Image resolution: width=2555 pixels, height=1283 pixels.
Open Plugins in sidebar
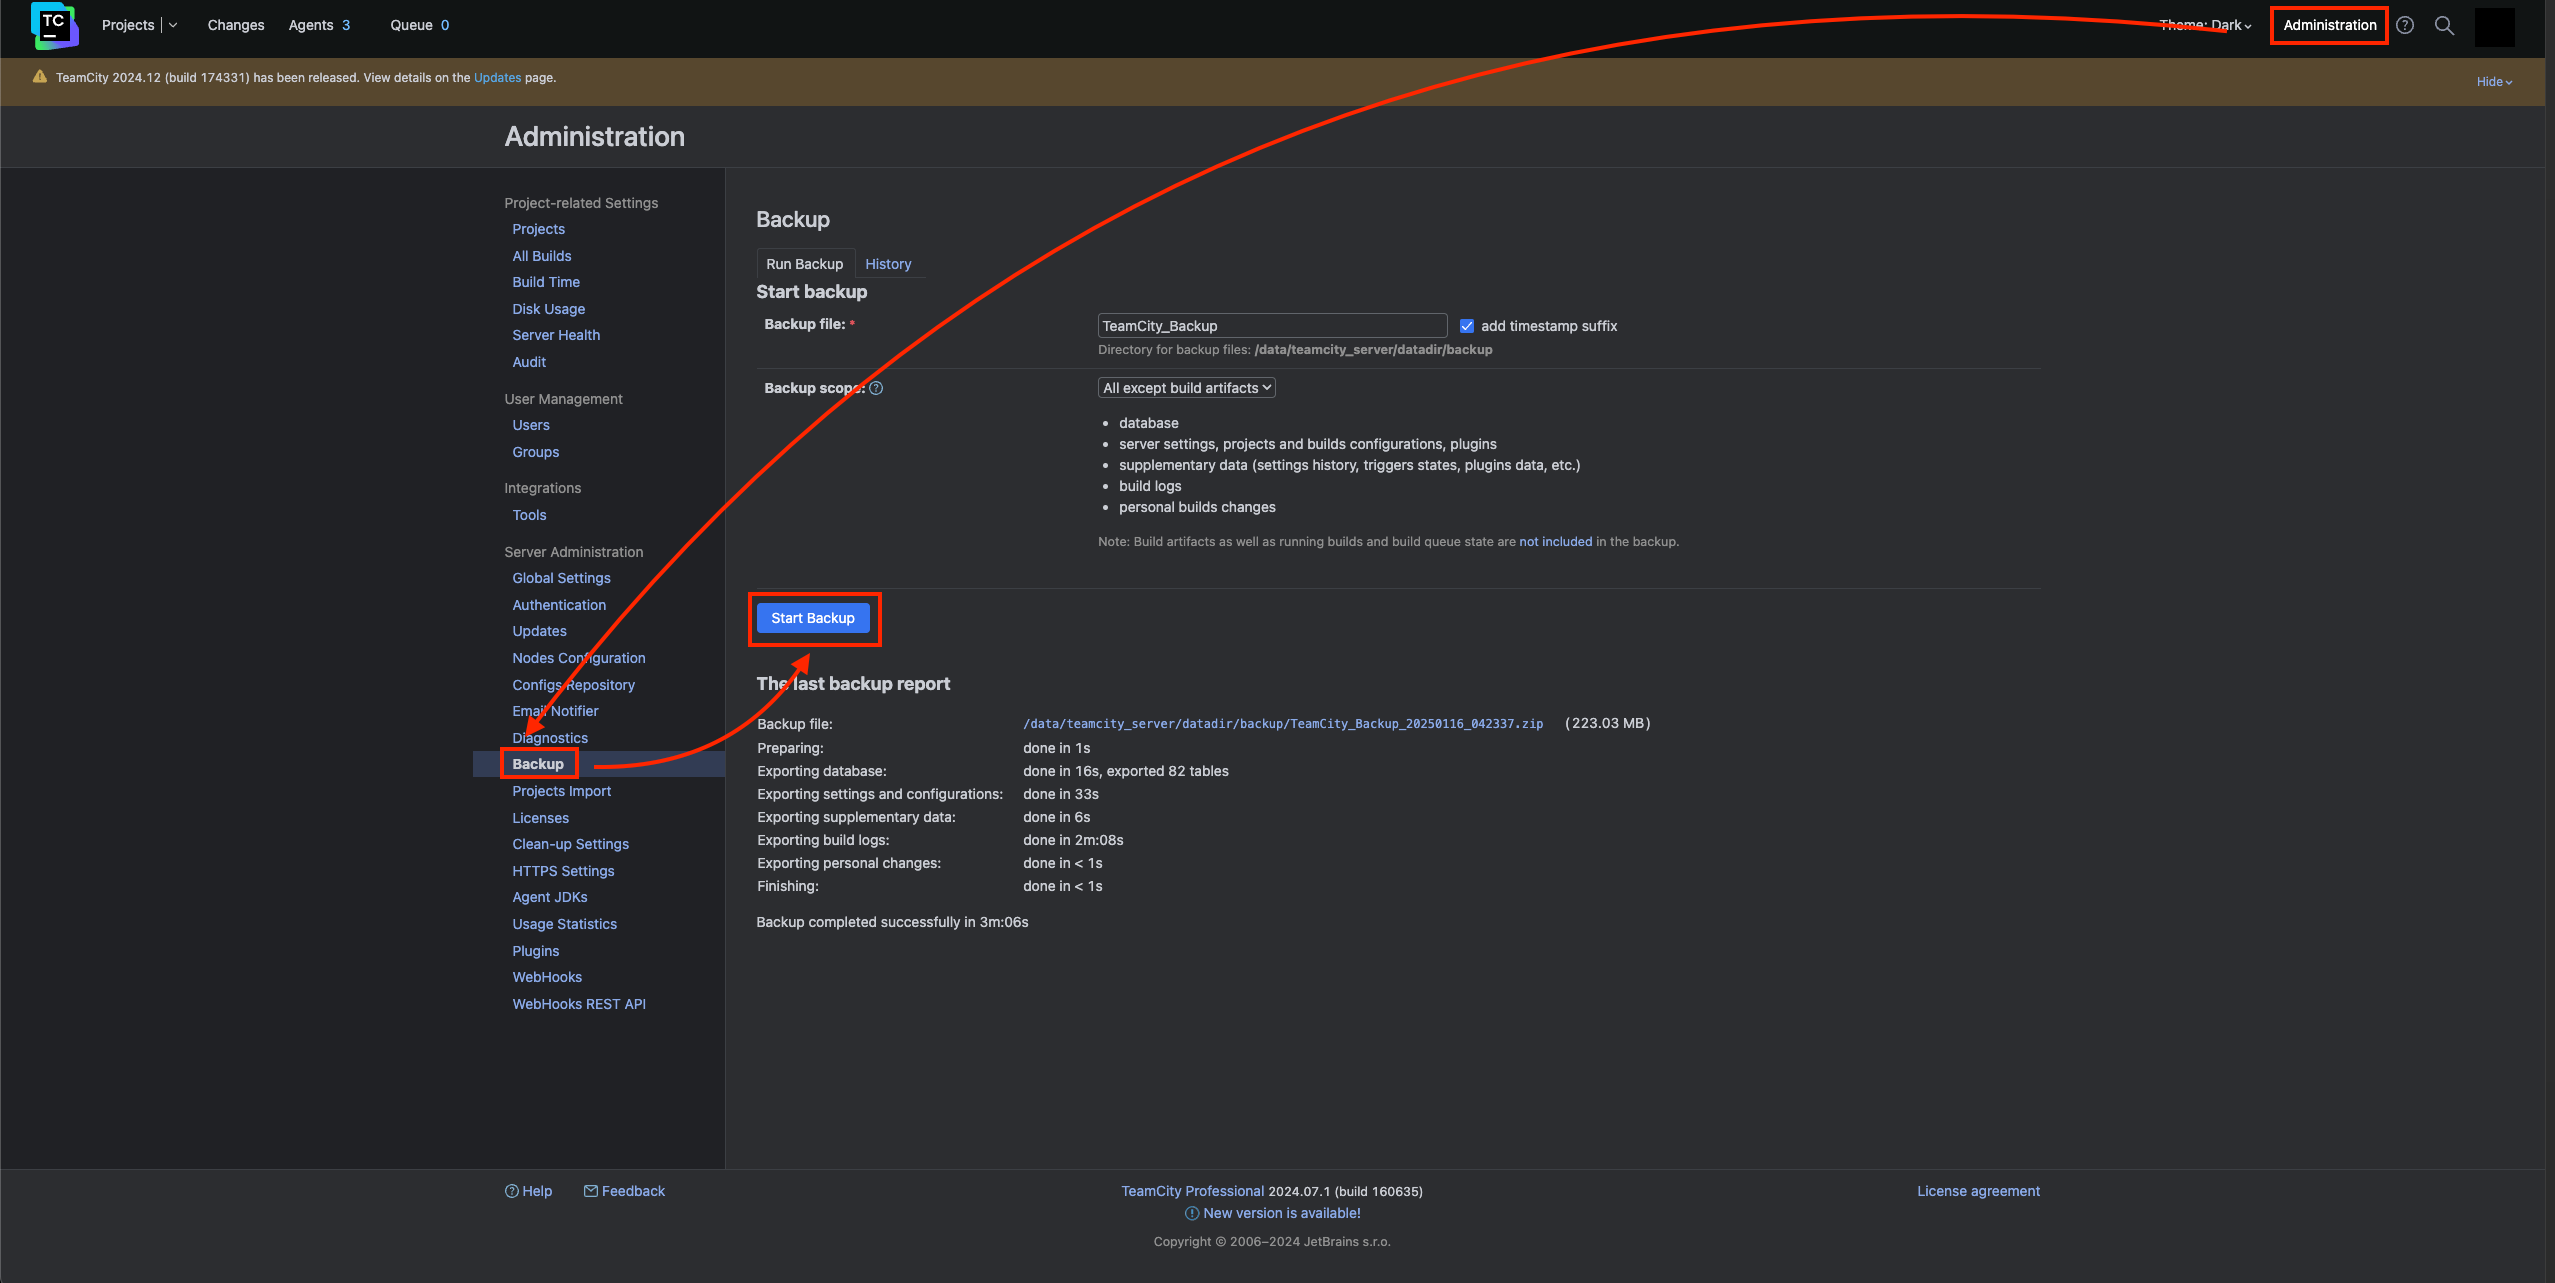click(536, 951)
